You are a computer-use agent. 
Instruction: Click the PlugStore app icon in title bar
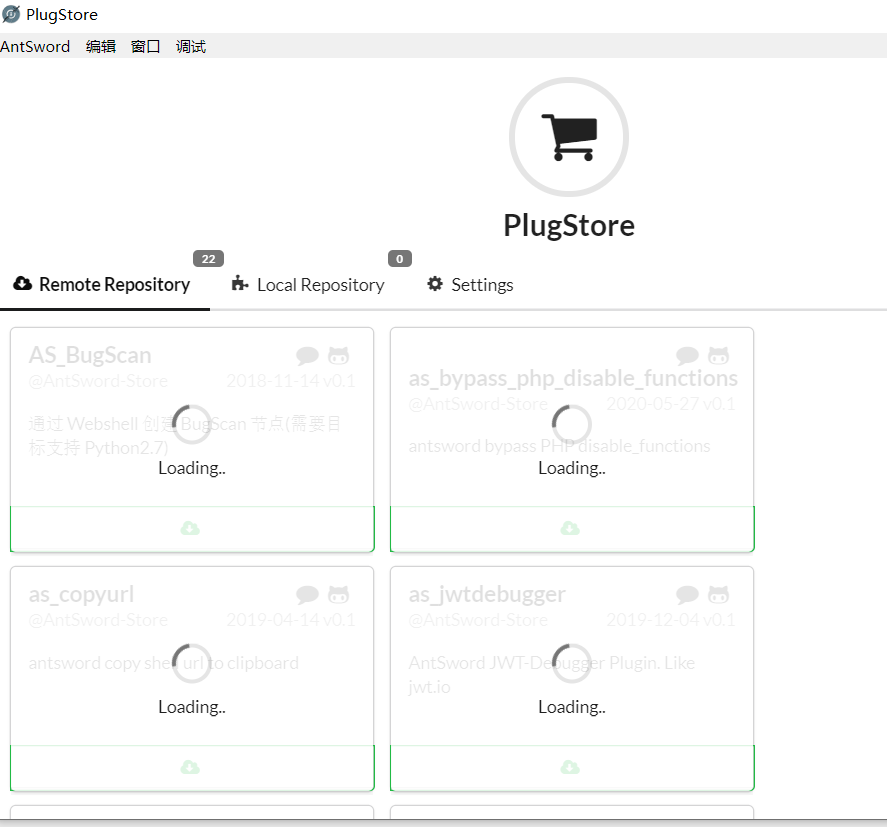tap(11, 14)
